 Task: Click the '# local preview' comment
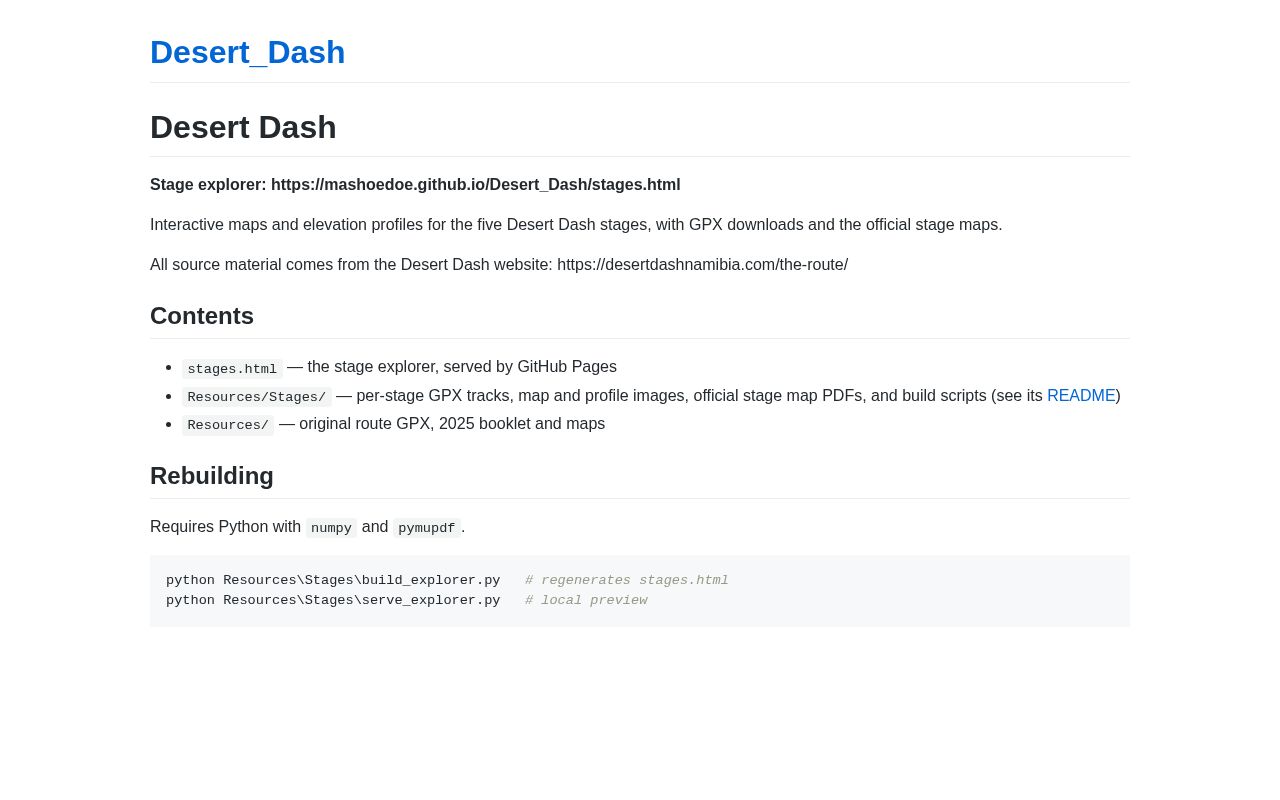coord(586,601)
